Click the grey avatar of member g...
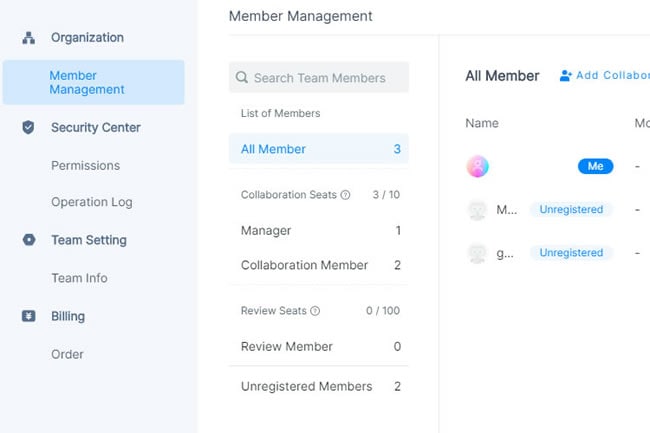 477,253
